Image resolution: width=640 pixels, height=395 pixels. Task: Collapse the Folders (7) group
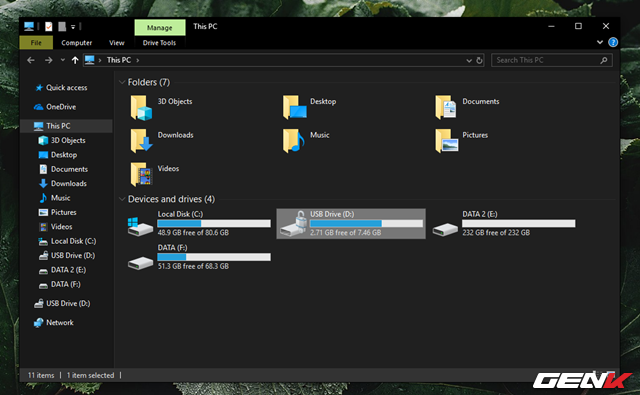tap(122, 82)
